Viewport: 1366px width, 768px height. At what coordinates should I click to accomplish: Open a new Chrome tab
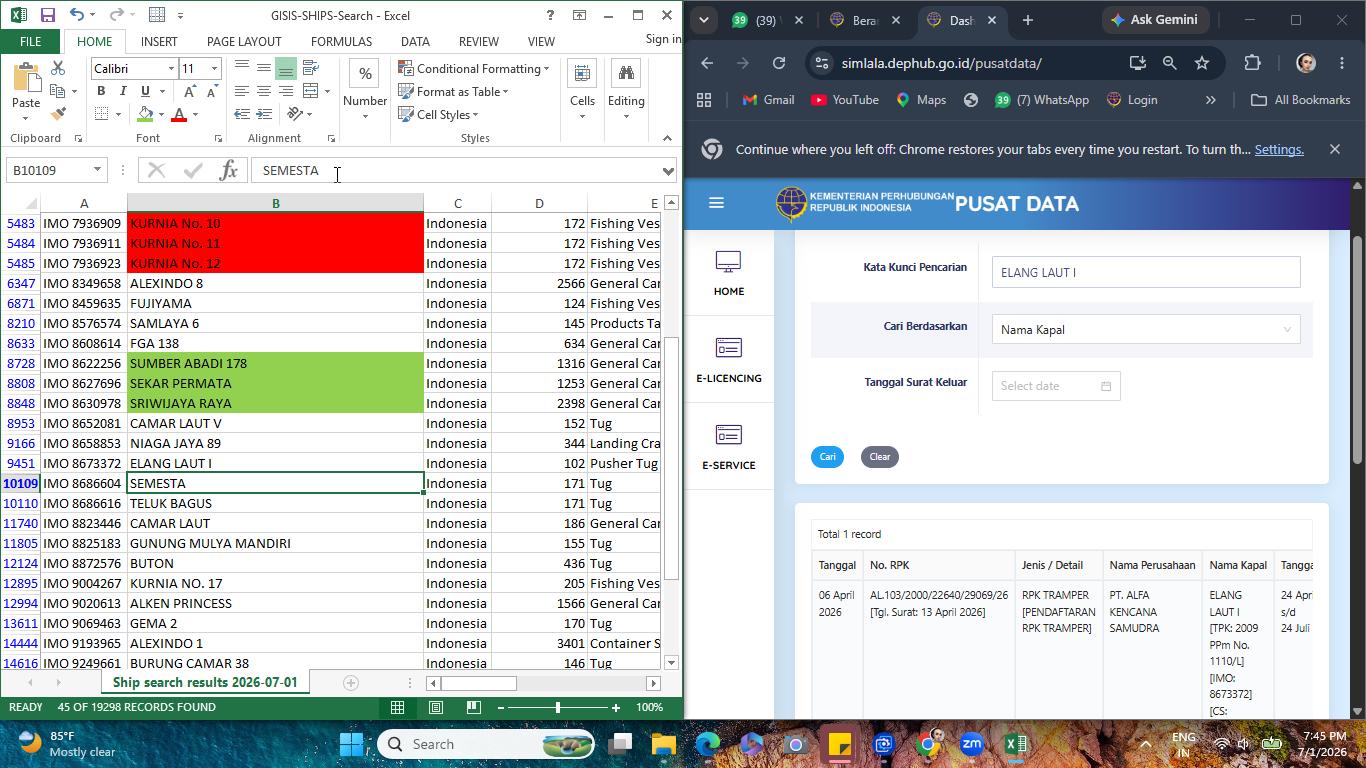[x=1027, y=20]
